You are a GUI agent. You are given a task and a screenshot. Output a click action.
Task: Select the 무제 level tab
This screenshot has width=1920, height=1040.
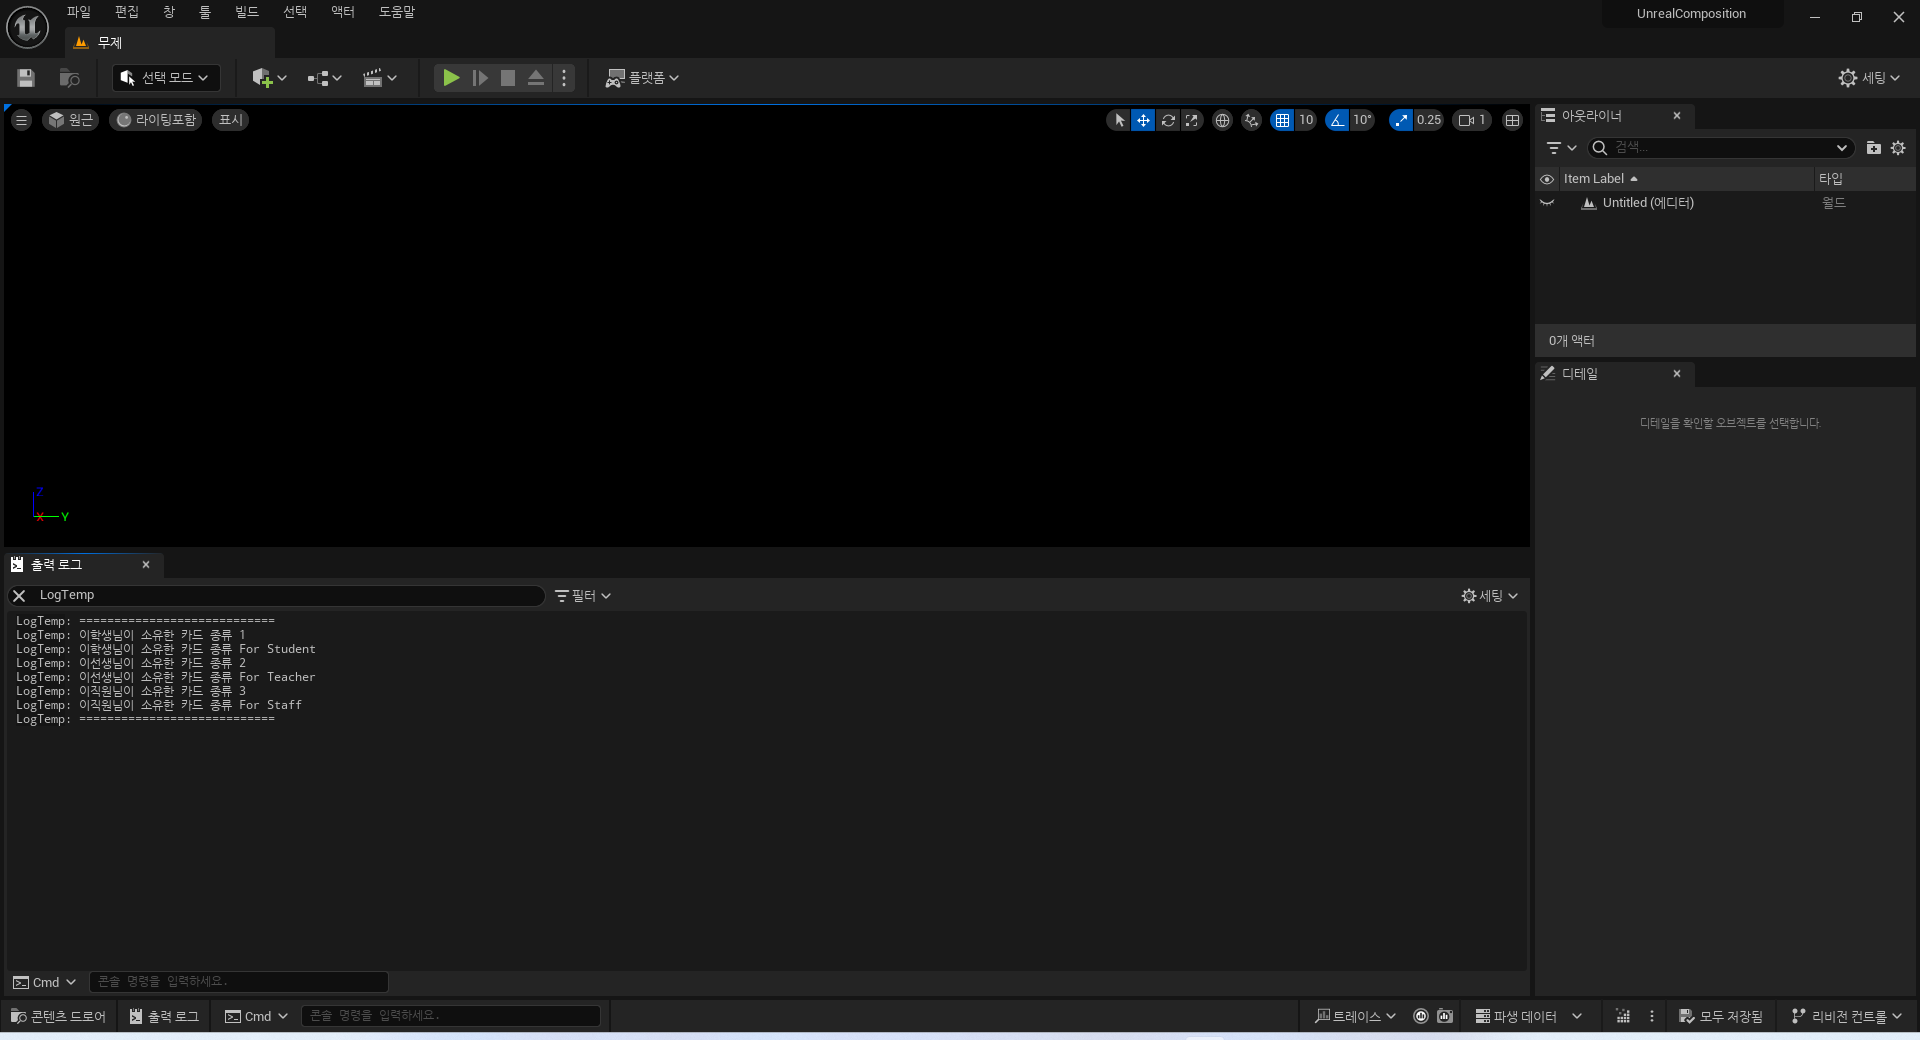pyautogui.click(x=170, y=43)
